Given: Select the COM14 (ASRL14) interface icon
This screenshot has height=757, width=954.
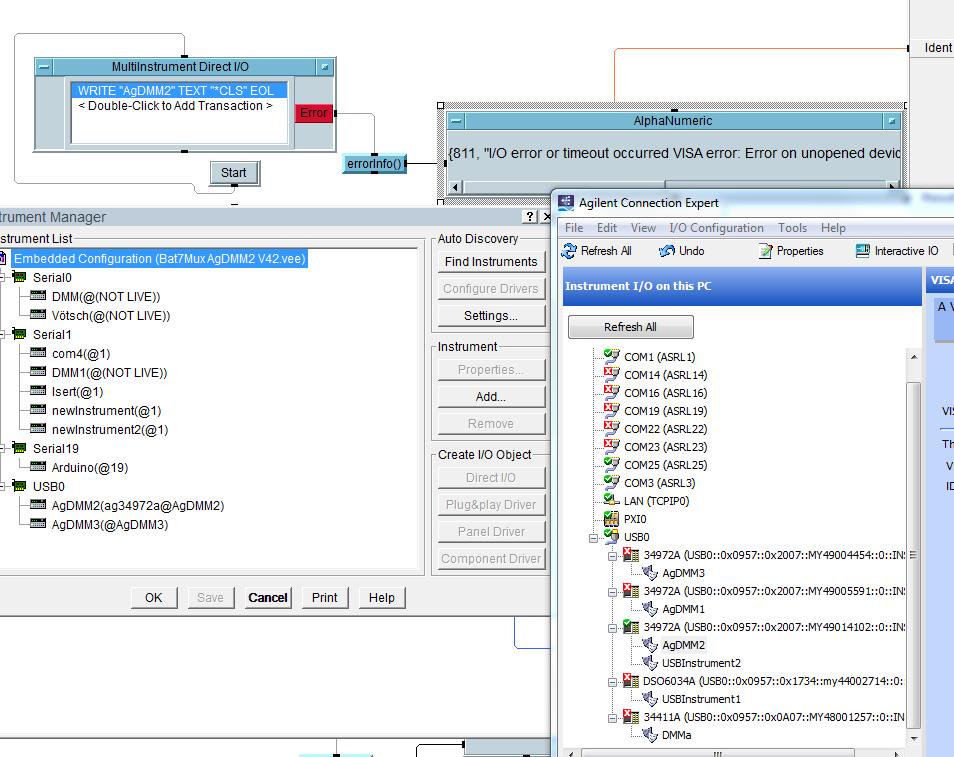Looking at the screenshot, I should pos(612,375).
